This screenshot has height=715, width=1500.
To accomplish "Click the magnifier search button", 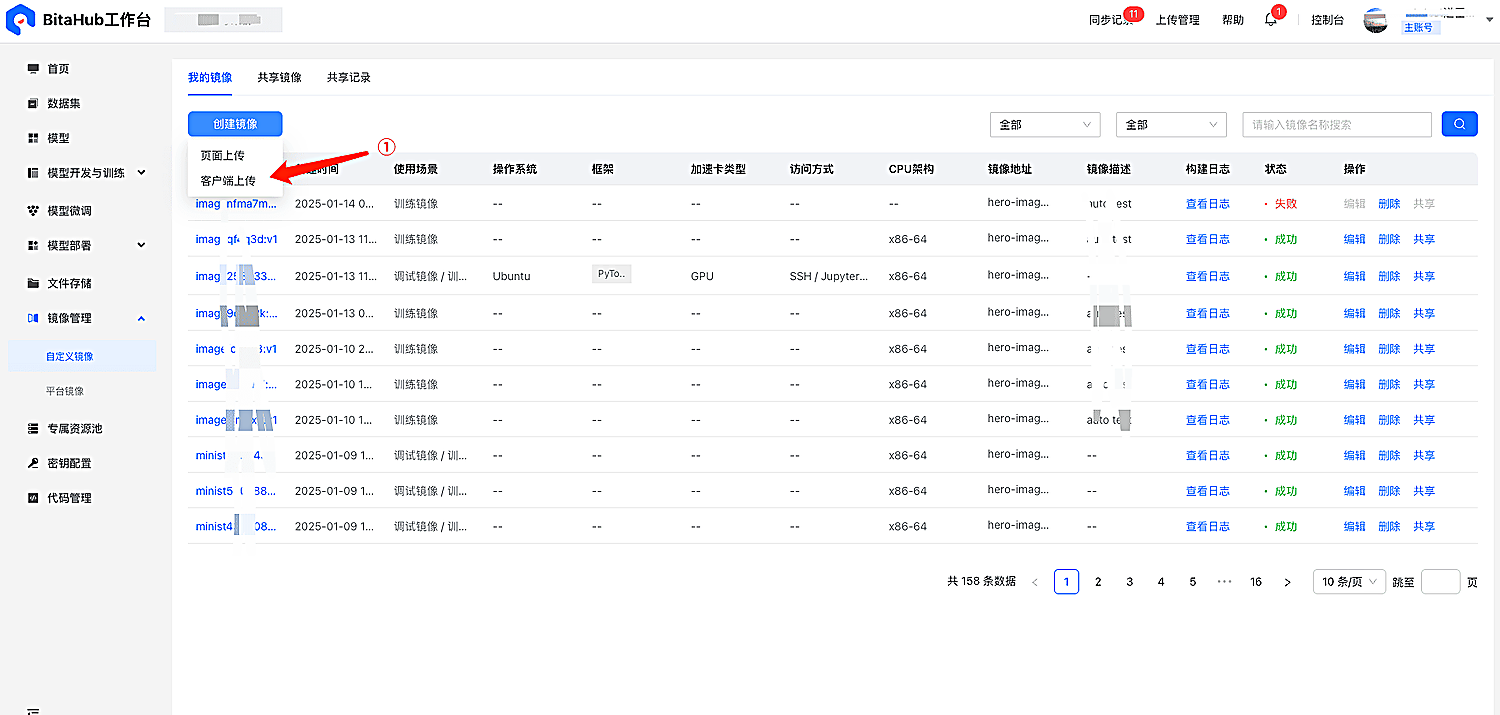I will click(x=1459, y=124).
